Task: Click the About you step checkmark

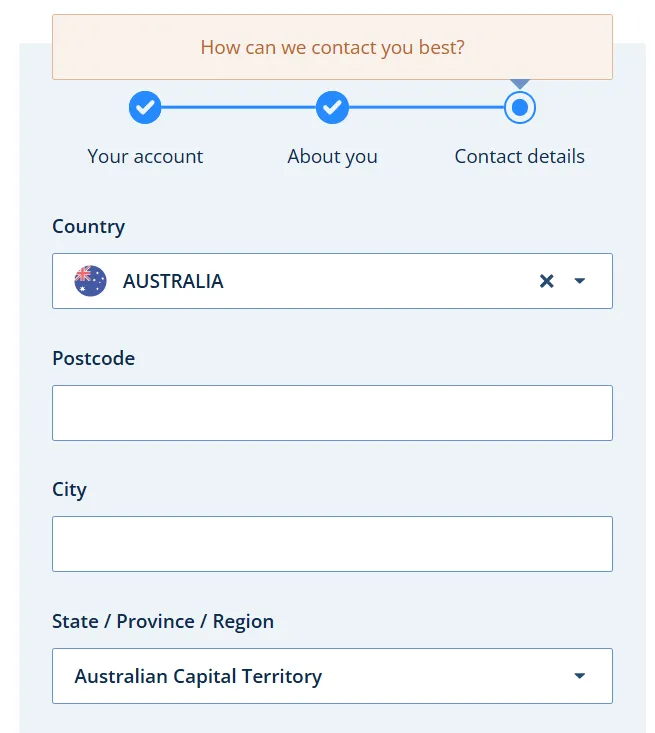Action: coord(332,107)
